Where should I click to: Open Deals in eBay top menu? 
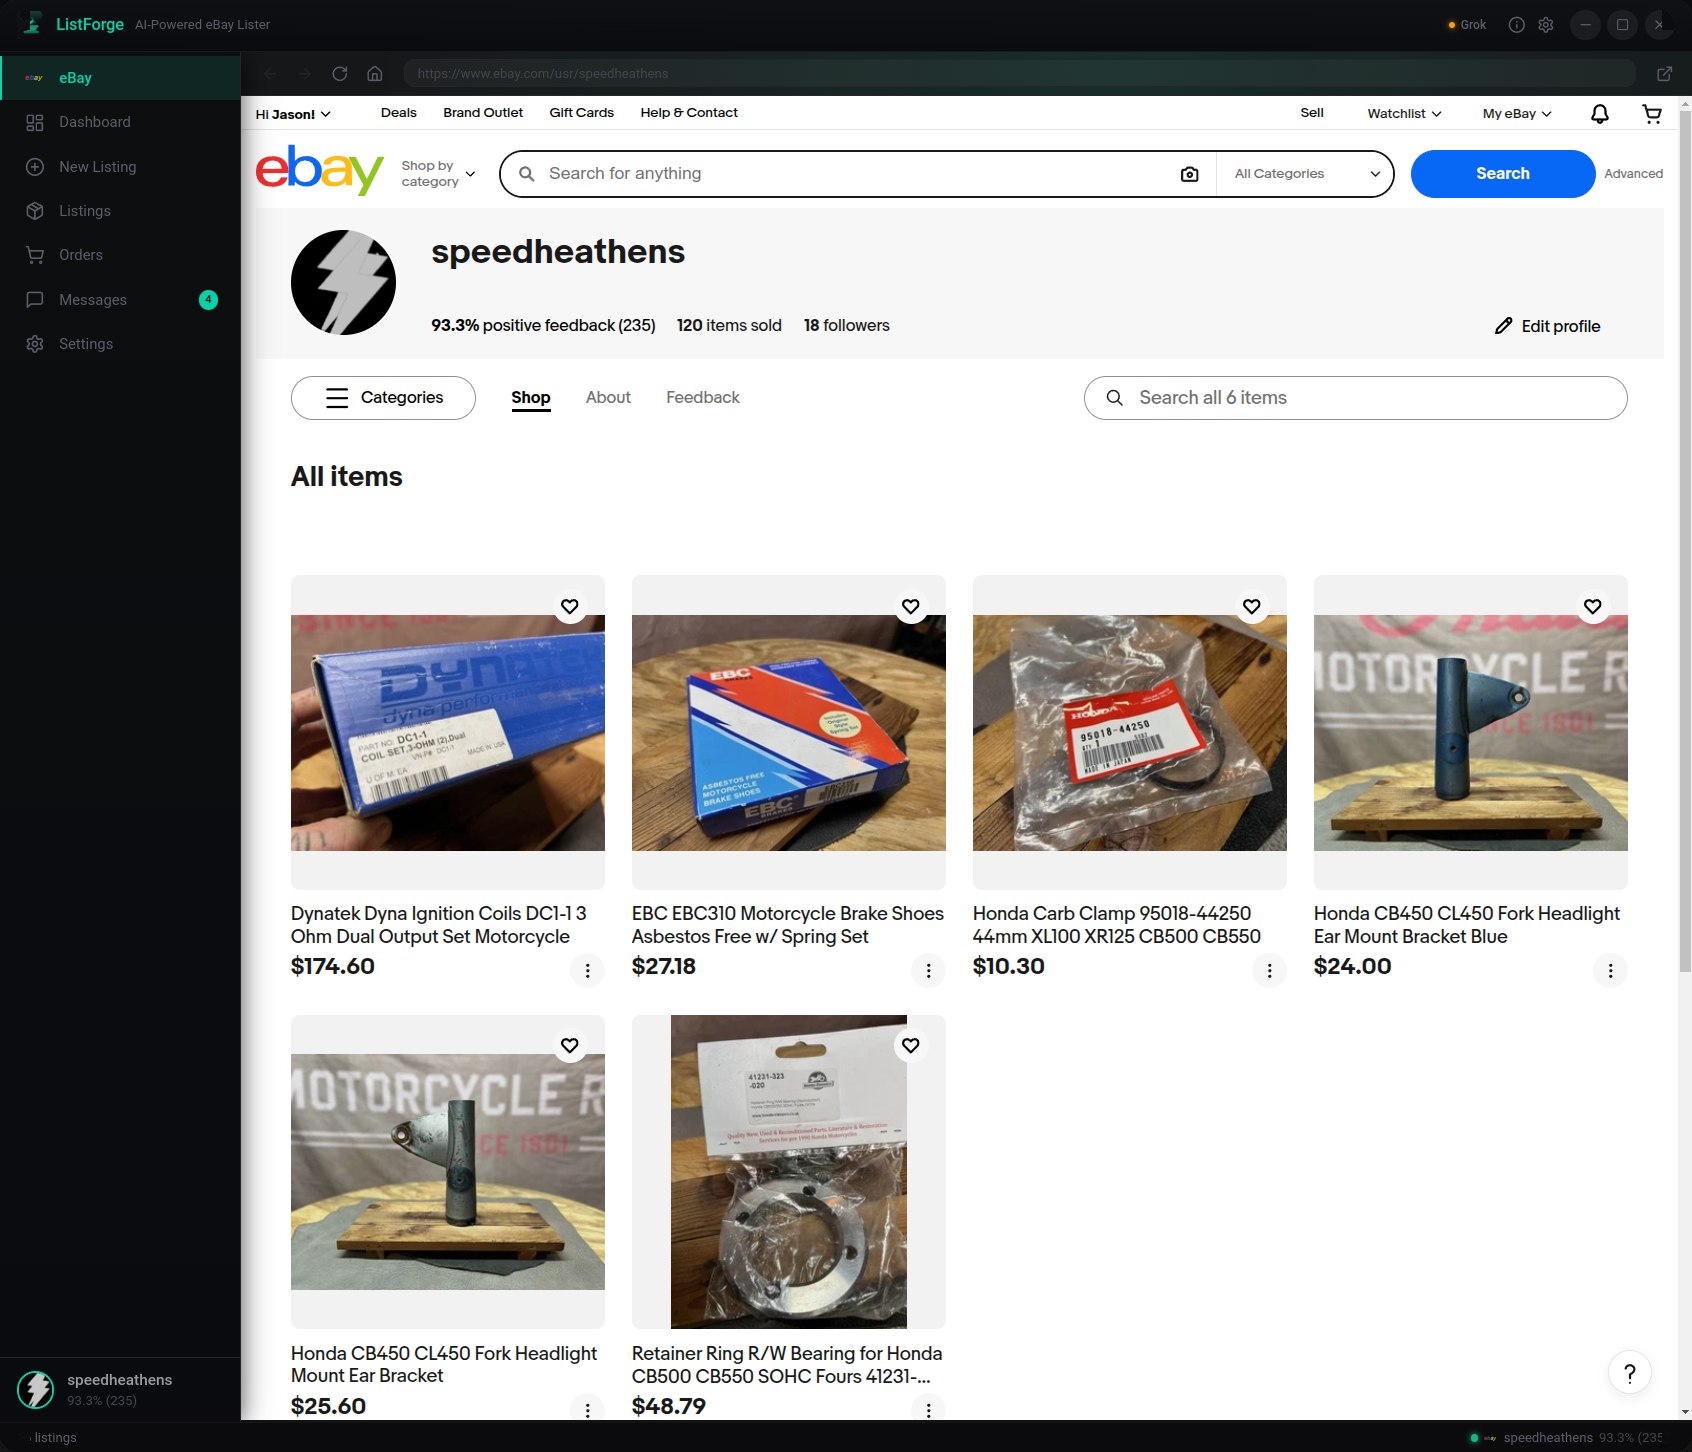pyautogui.click(x=399, y=113)
